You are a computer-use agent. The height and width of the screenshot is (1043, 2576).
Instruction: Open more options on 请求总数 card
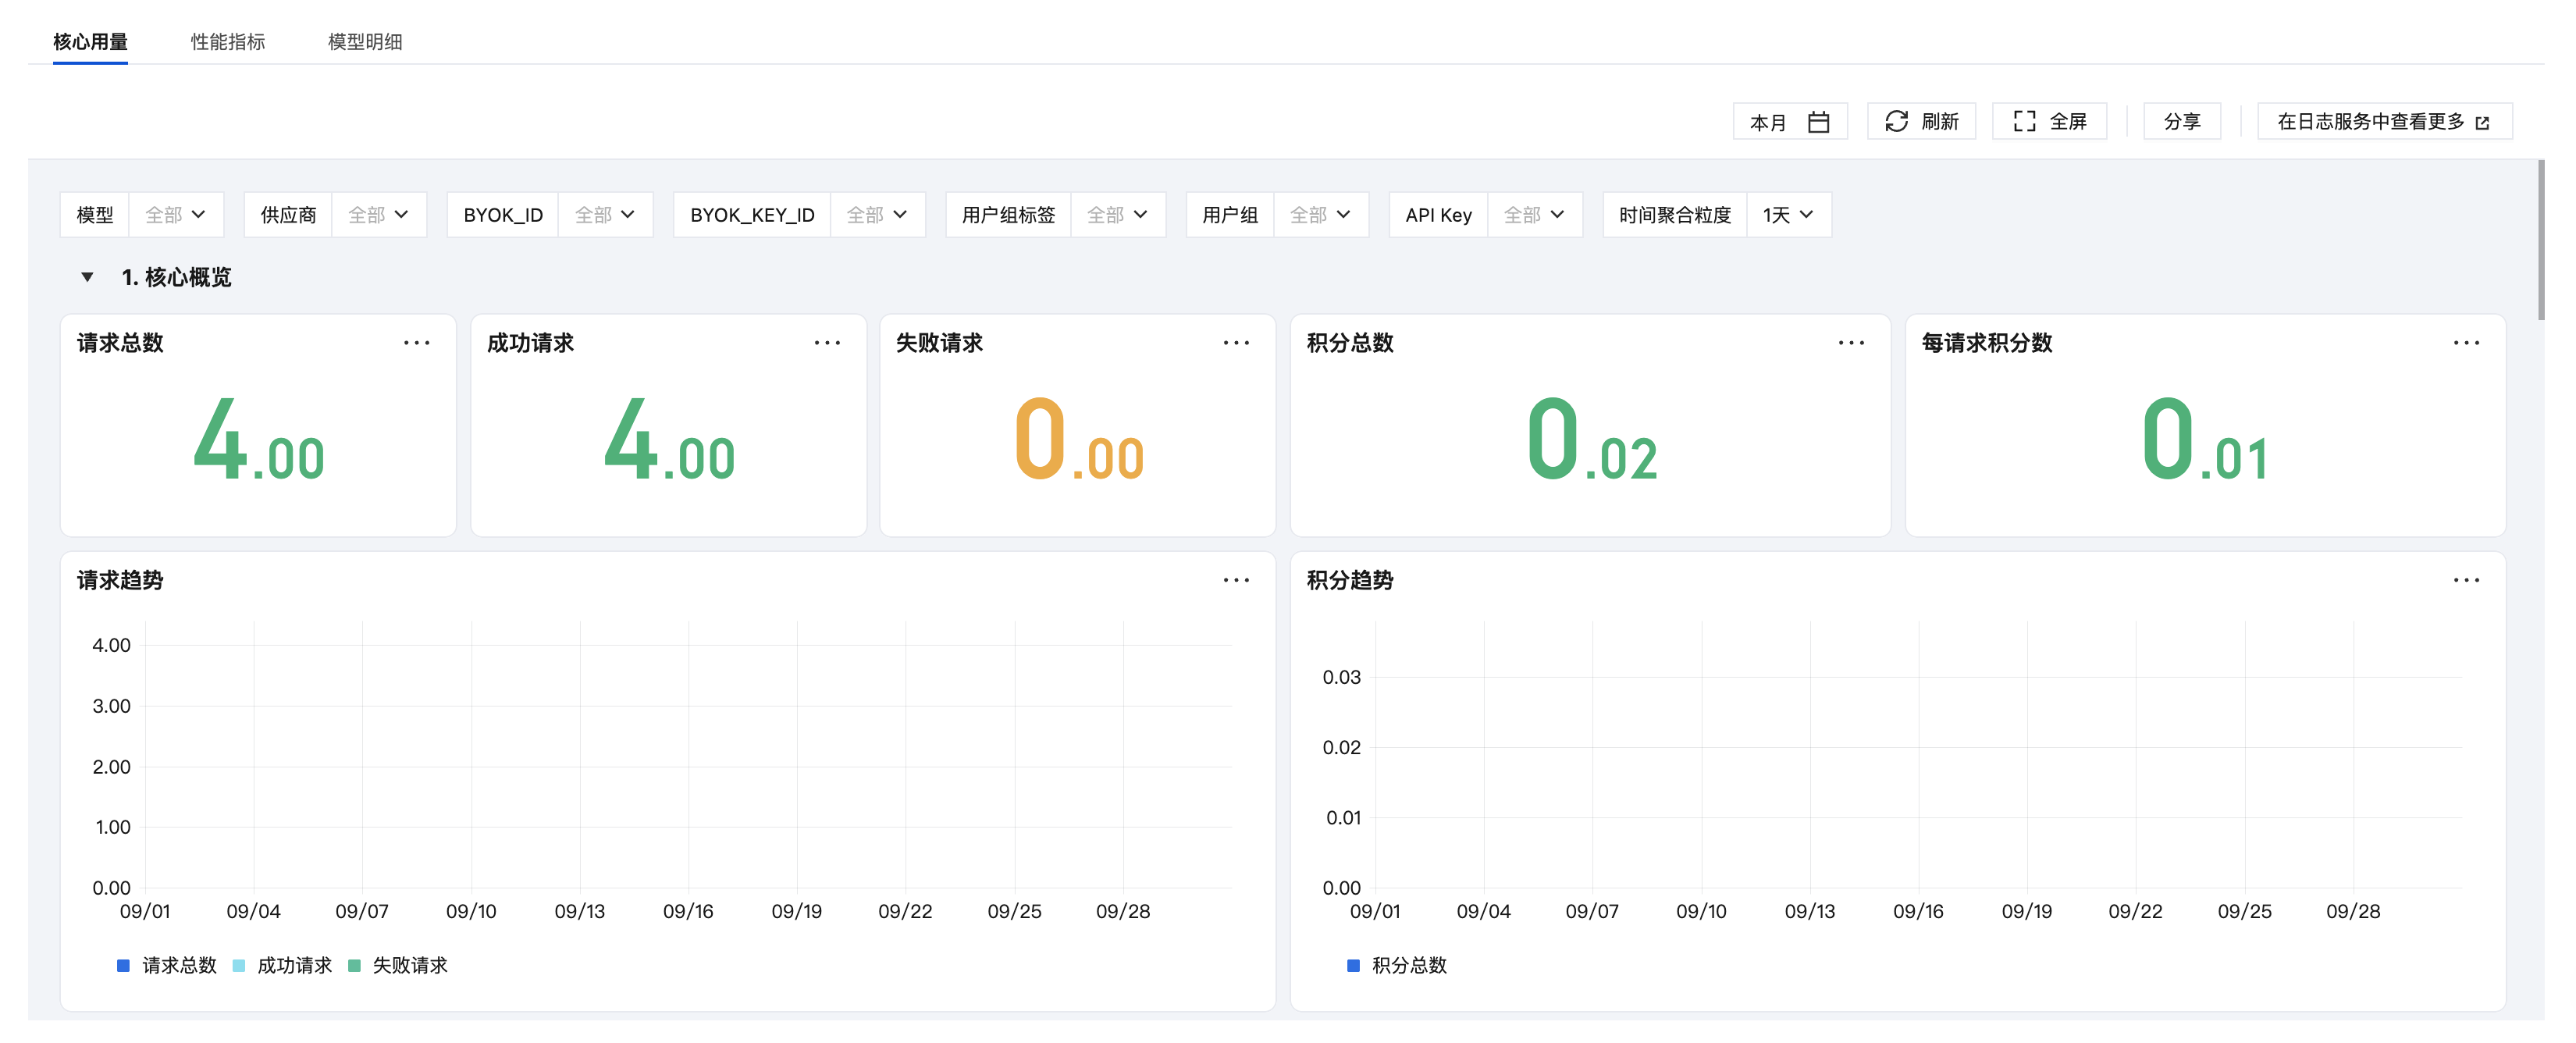pos(416,343)
